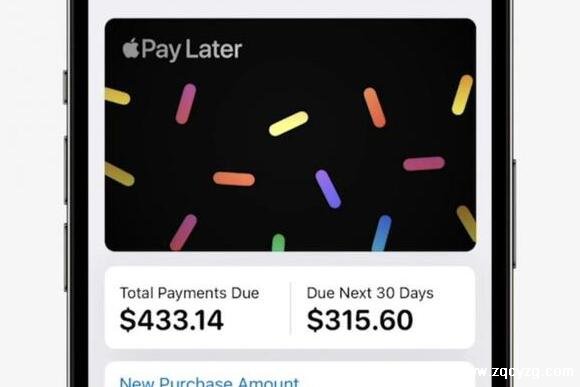The image size is (580, 387).
Task: Click the phone's power side button
Action: pos(514,213)
